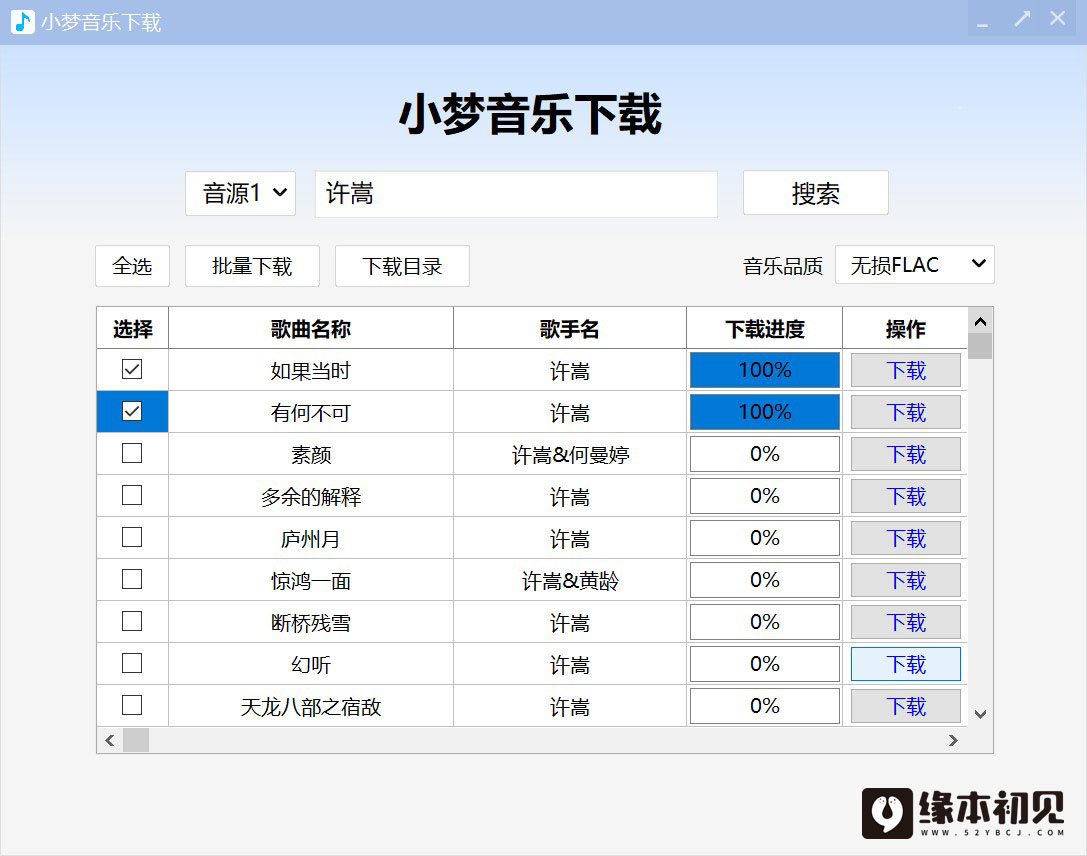Image resolution: width=1087 pixels, height=856 pixels.
Task: Download the song 幻听
Action: (905, 665)
